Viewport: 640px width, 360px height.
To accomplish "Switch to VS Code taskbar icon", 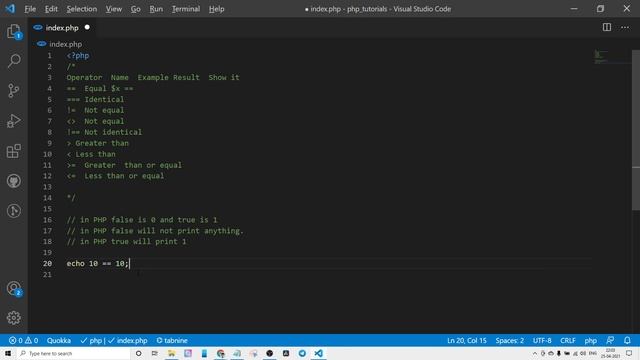I will [x=318, y=353].
